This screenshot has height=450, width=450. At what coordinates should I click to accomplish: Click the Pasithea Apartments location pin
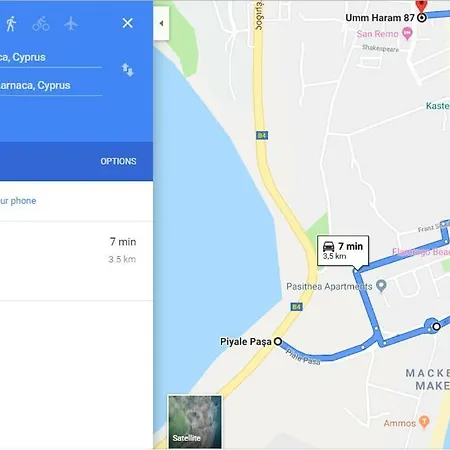click(x=381, y=286)
